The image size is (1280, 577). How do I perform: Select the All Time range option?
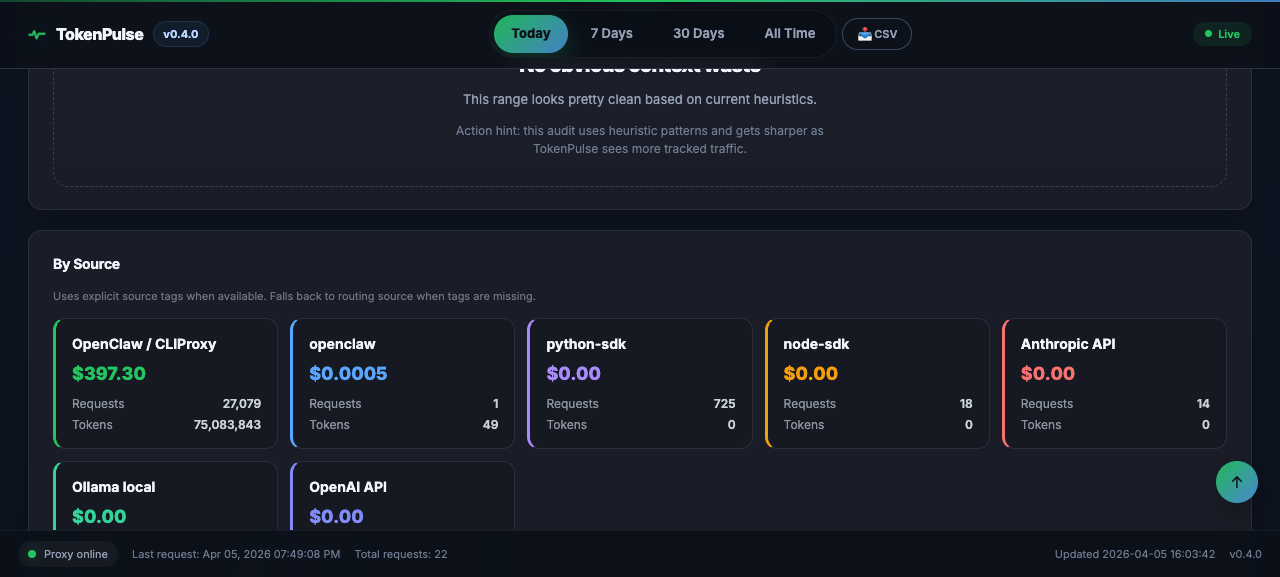click(x=790, y=33)
